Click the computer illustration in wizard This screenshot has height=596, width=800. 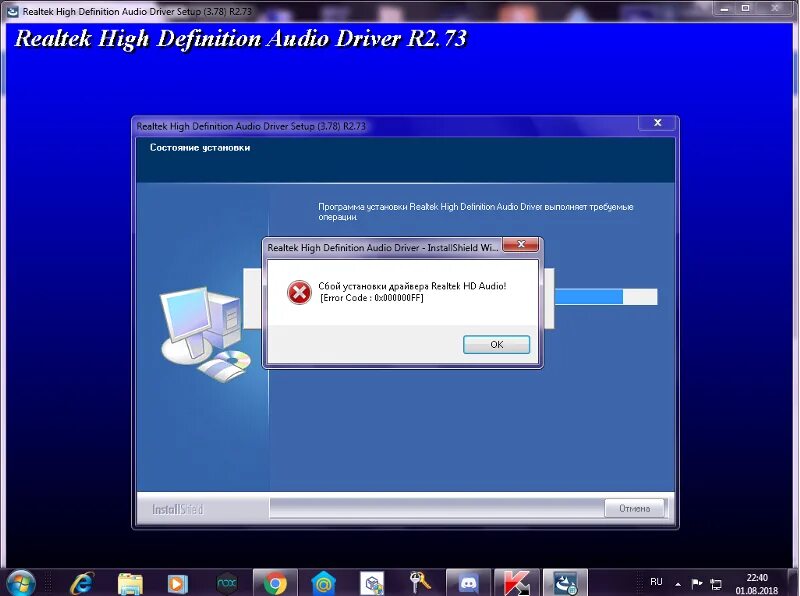coord(206,334)
